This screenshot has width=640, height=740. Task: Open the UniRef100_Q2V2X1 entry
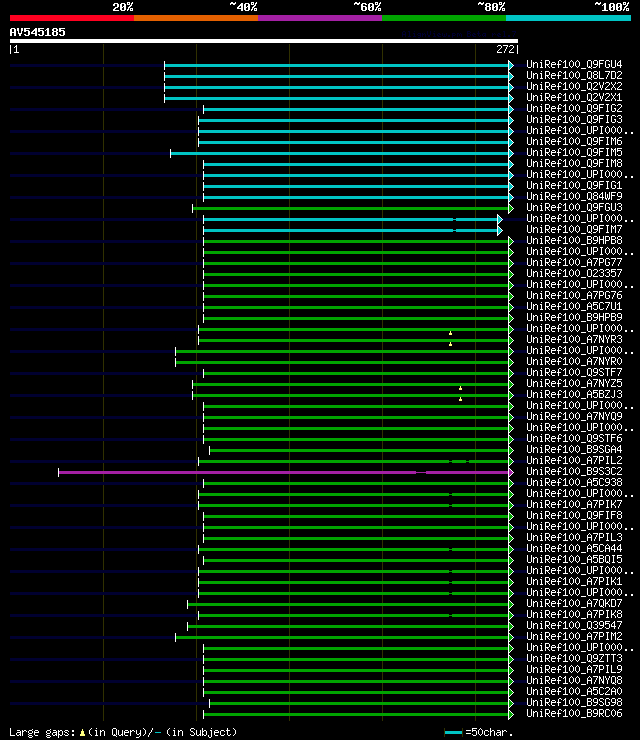click(574, 97)
